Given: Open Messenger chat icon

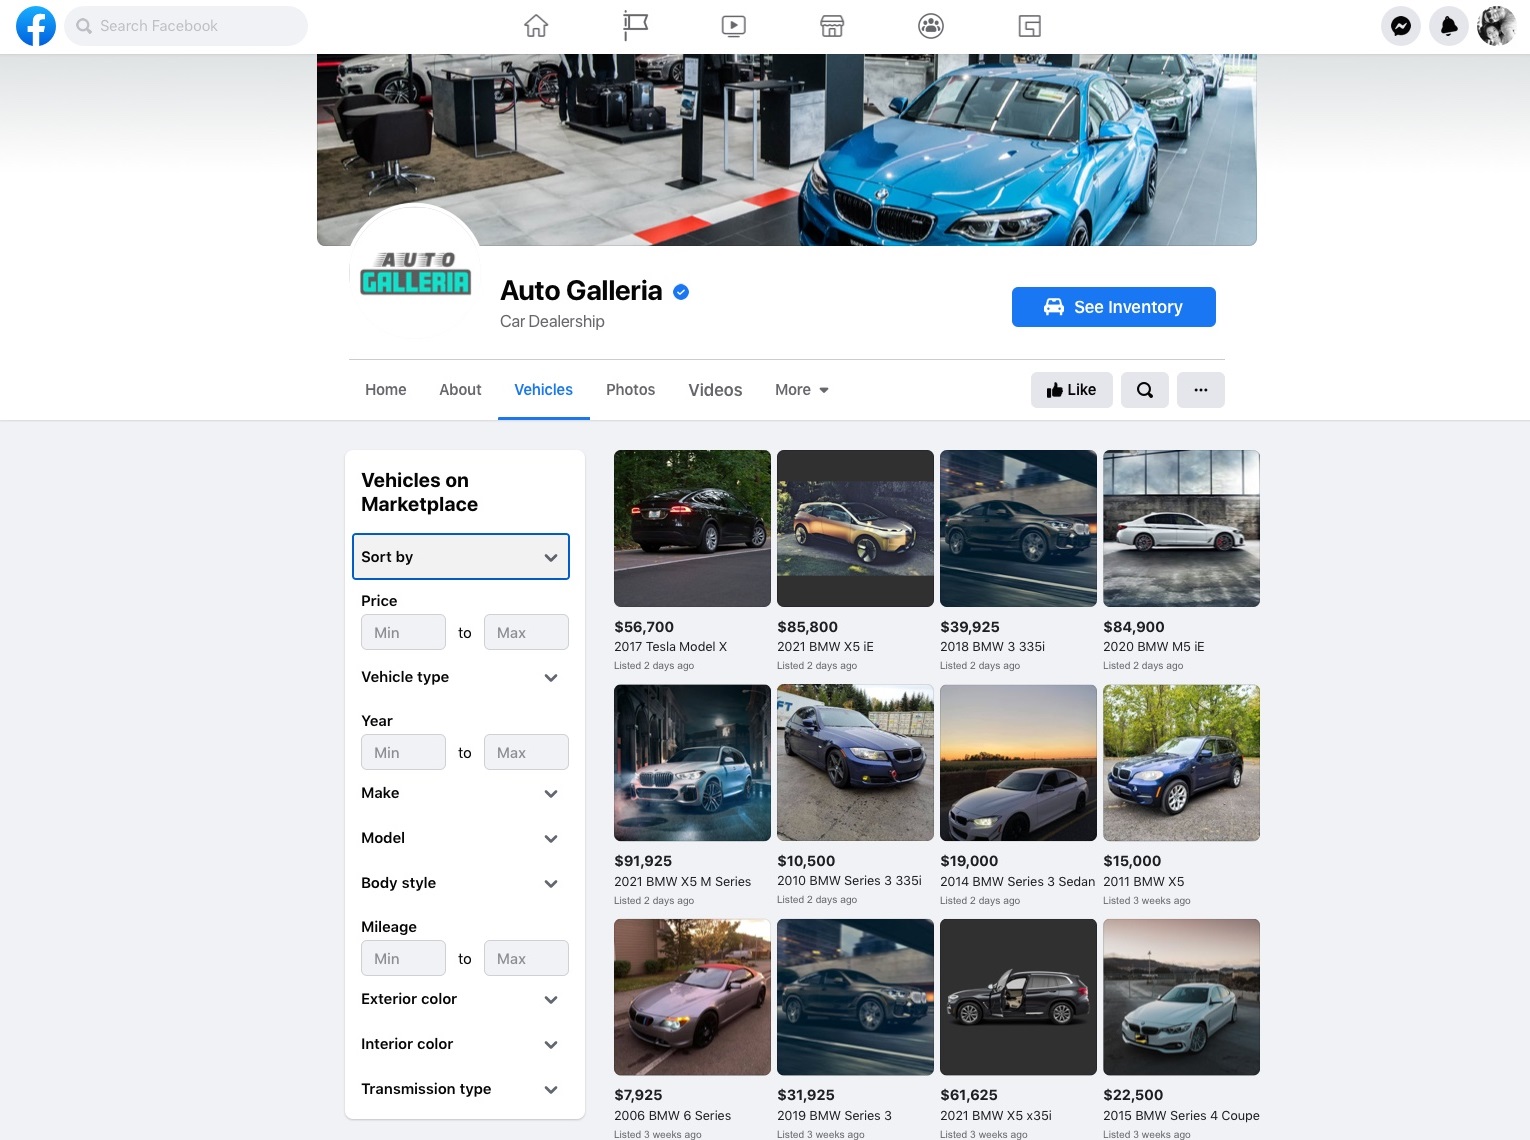Looking at the screenshot, I should [x=1401, y=26].
